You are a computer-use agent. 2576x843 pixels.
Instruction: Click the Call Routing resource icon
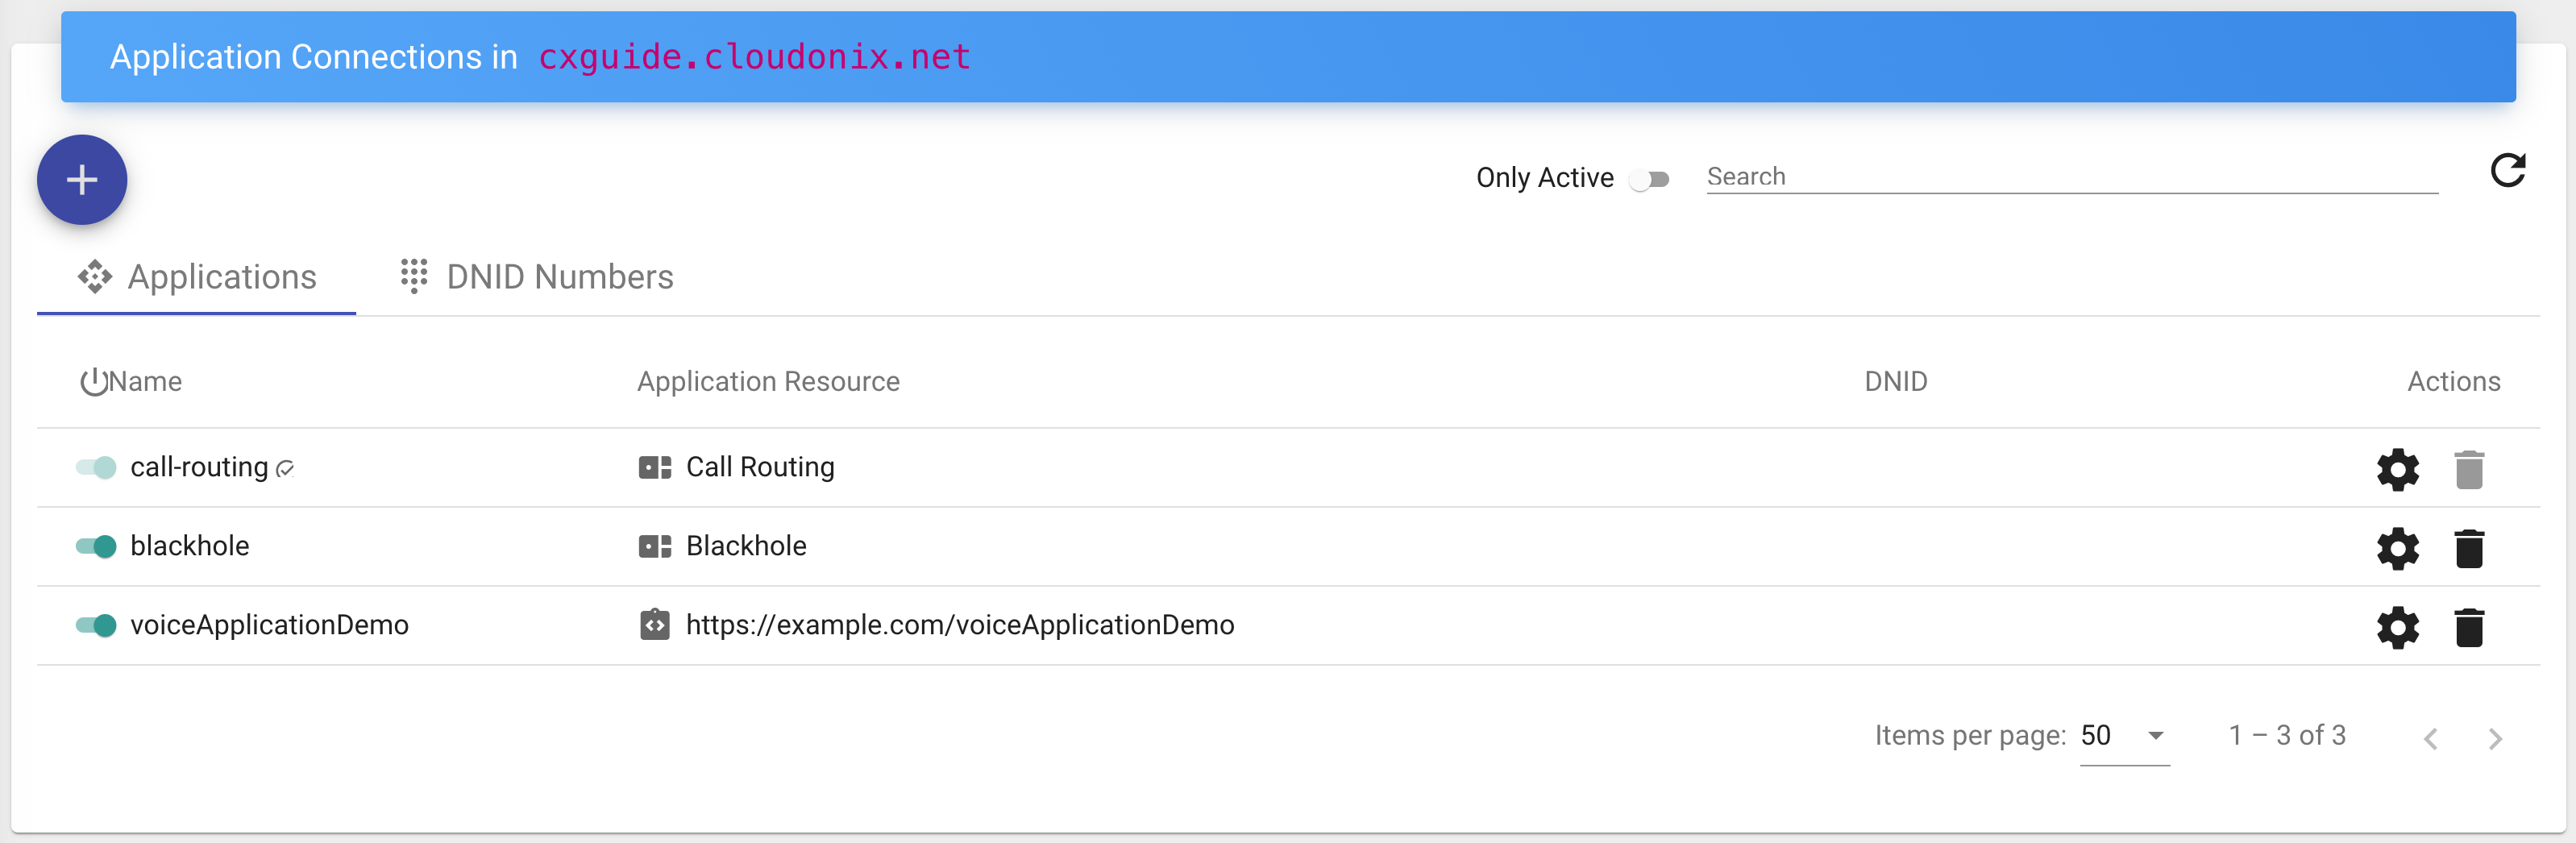click(654, 467)
